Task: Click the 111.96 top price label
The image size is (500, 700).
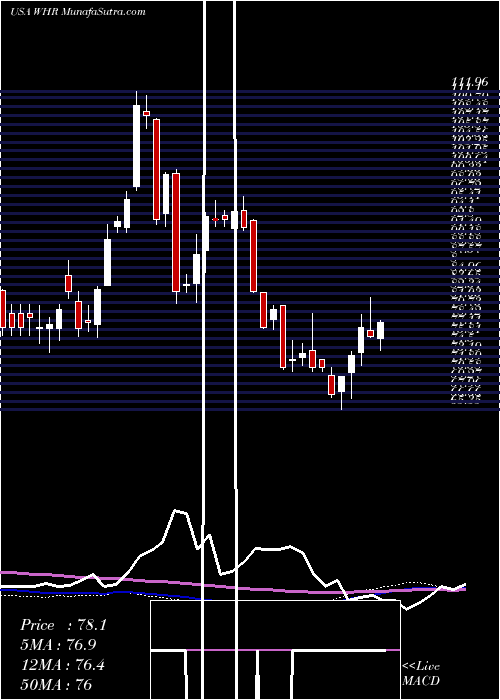Action: pos(470,82)
